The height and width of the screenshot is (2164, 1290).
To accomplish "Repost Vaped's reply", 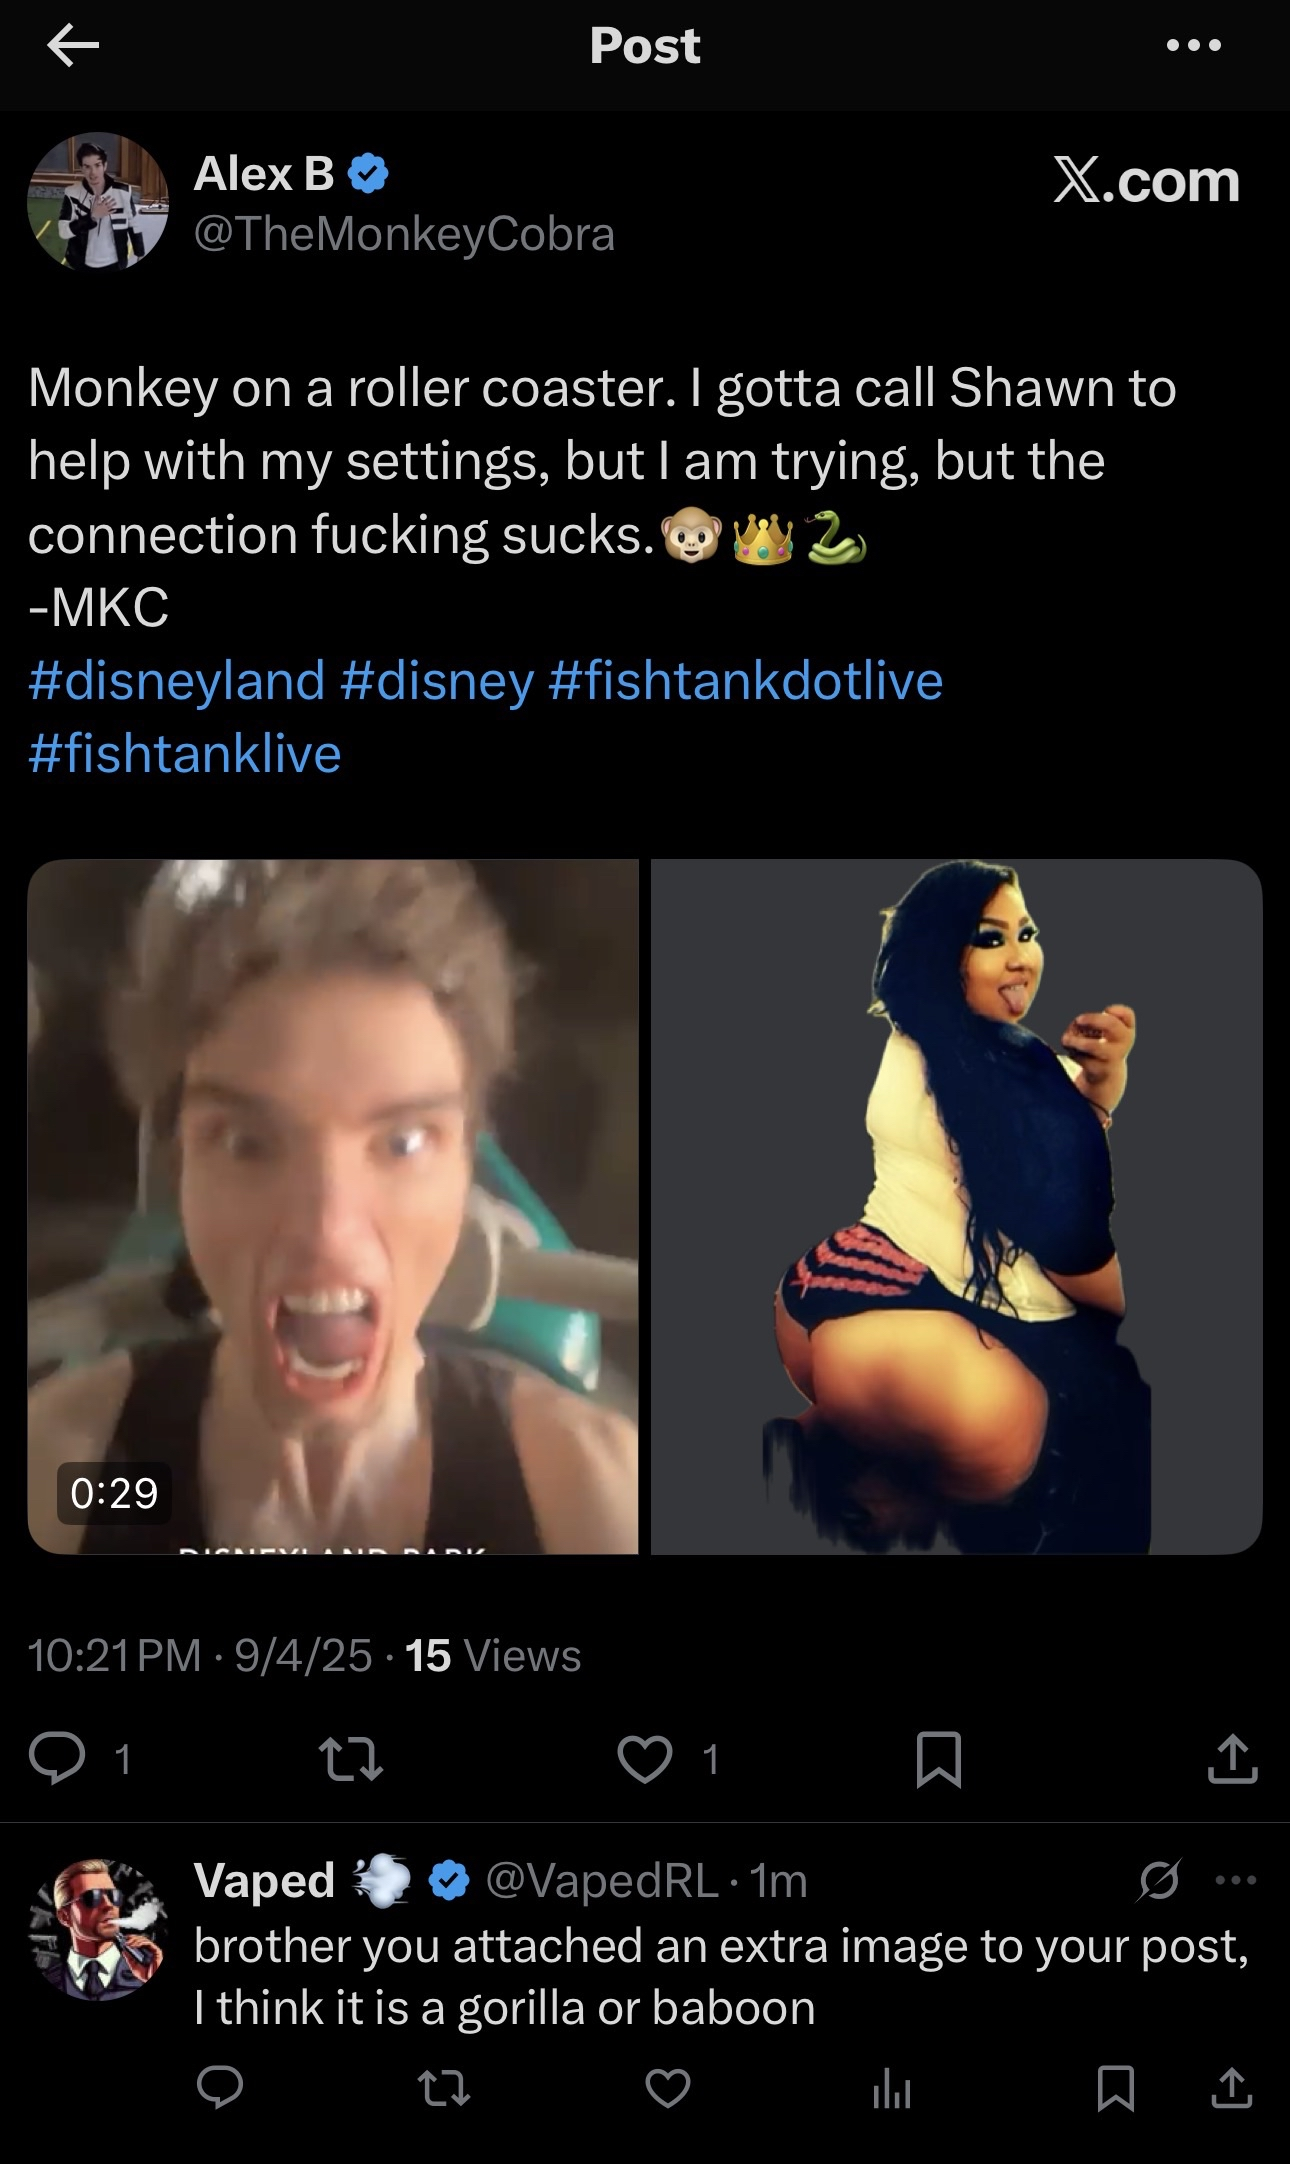I will [x=443, y=2088].
